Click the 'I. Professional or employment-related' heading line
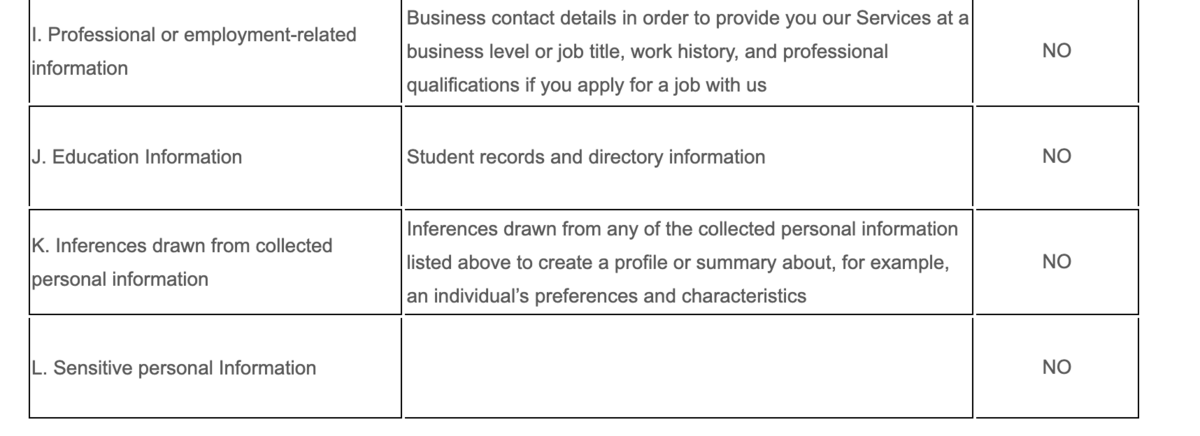This screenshot has height=436, width=1200. click(194, 35)
